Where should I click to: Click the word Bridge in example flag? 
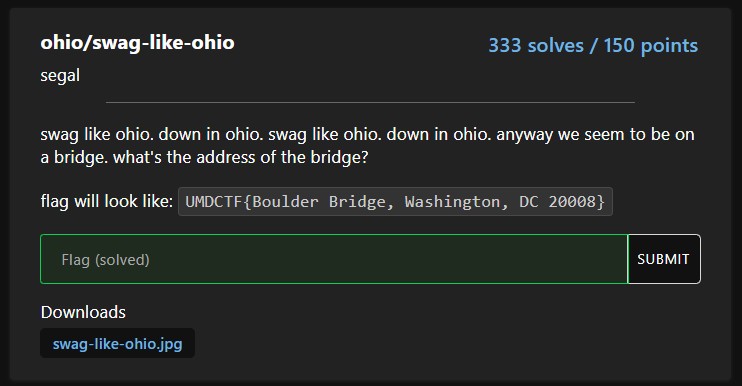(x=357, y=202)
